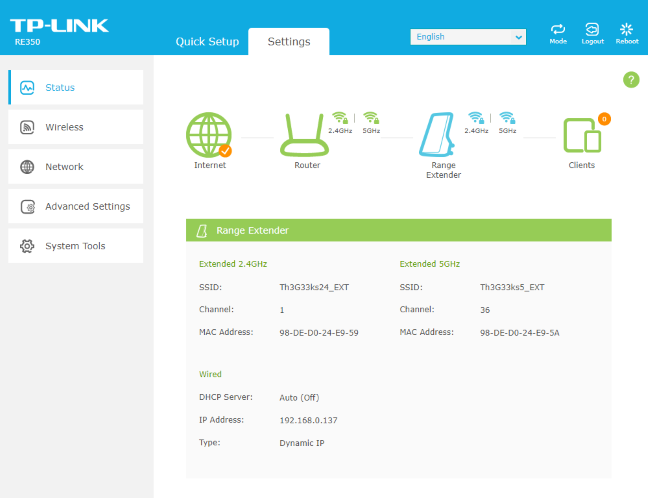Click DHCP Server value Auto (Off)
This screenshot has width=648, height=498.
pos(299,398)
